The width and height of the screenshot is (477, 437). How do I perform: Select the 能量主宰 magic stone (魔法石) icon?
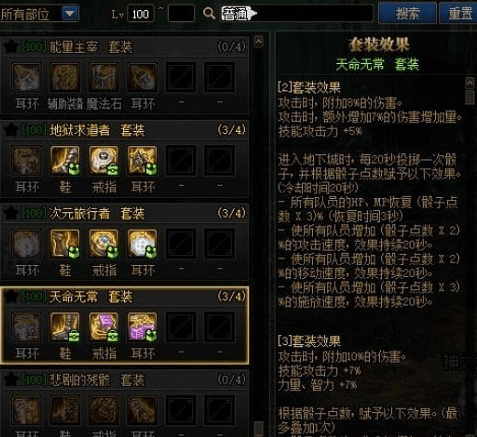(104, 77)
